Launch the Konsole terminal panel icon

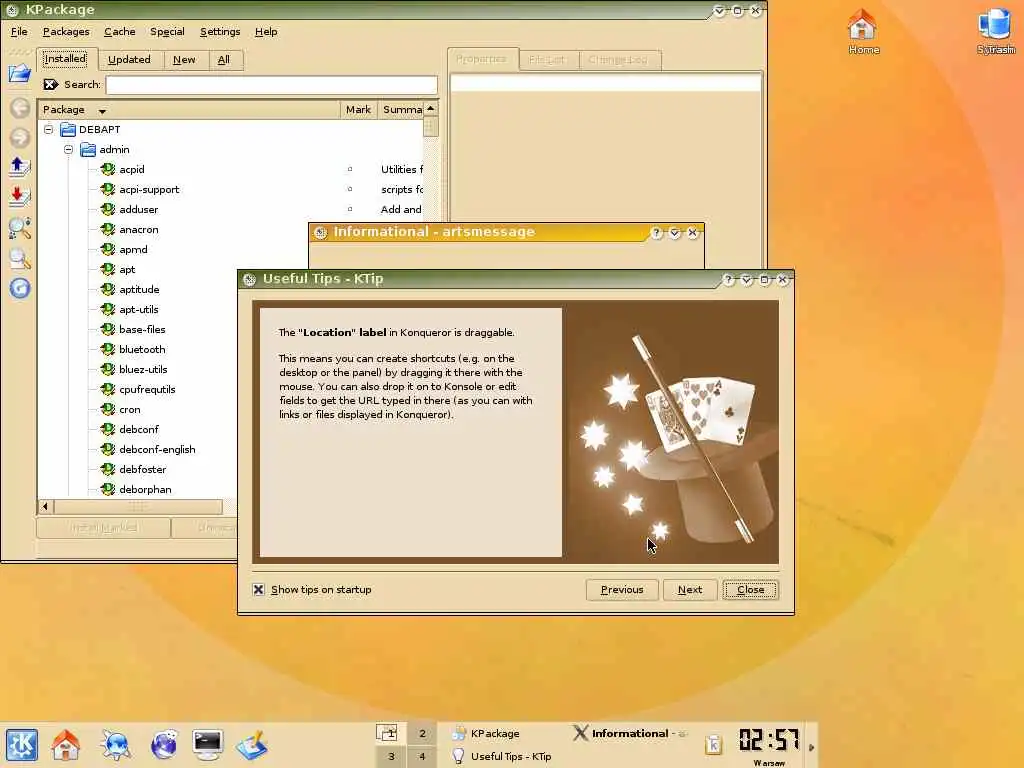point(208,745)
